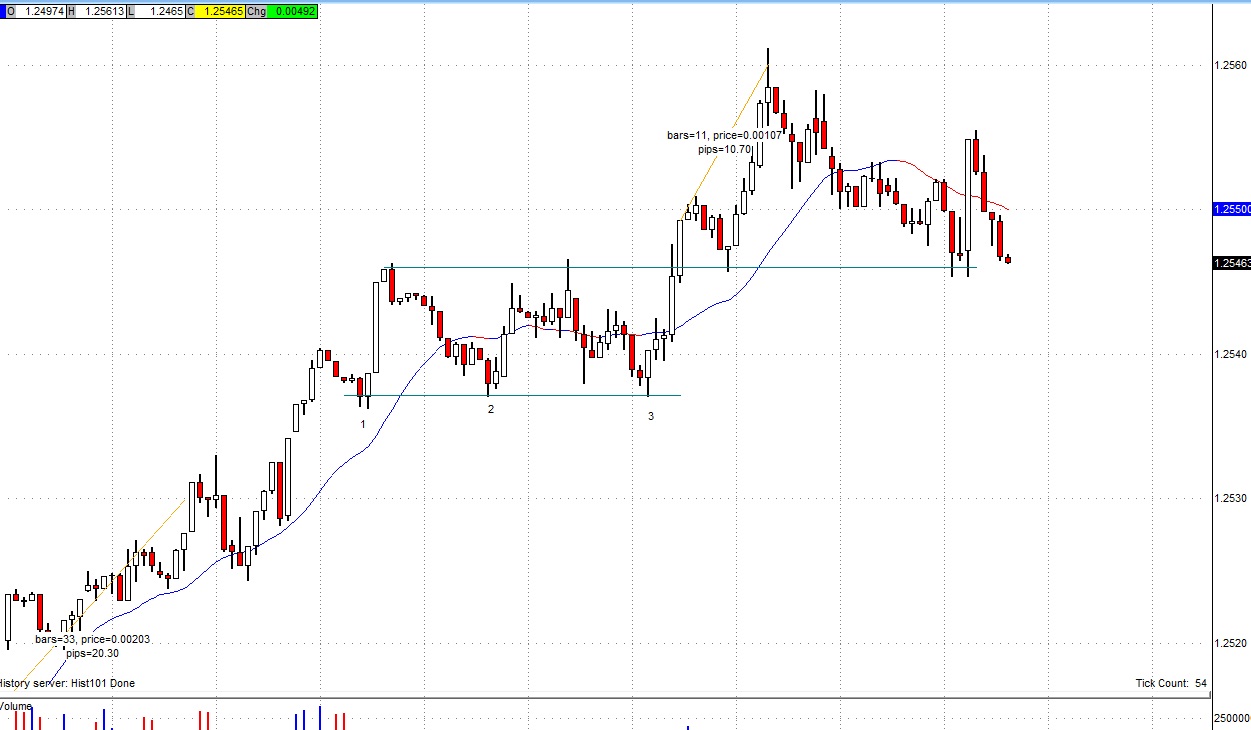Click the 1.2520 price axis label
The height and width of the screenshot is (730, 1251).
tap(1230, 643)
